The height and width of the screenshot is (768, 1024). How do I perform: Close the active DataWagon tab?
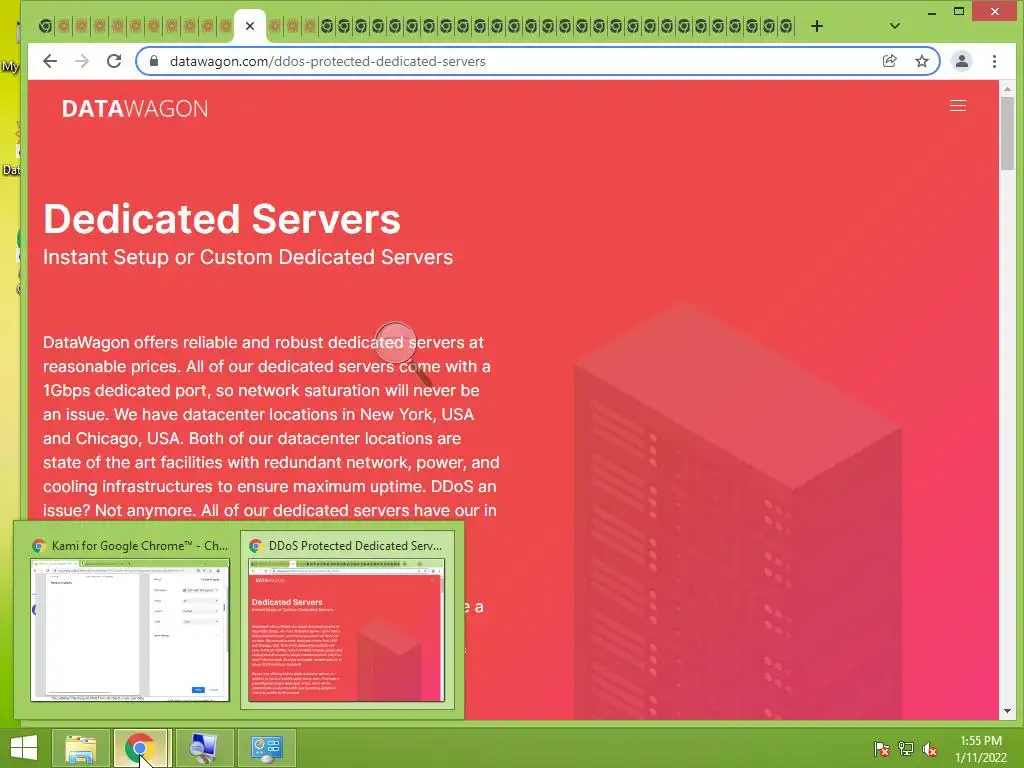(249, 26)
